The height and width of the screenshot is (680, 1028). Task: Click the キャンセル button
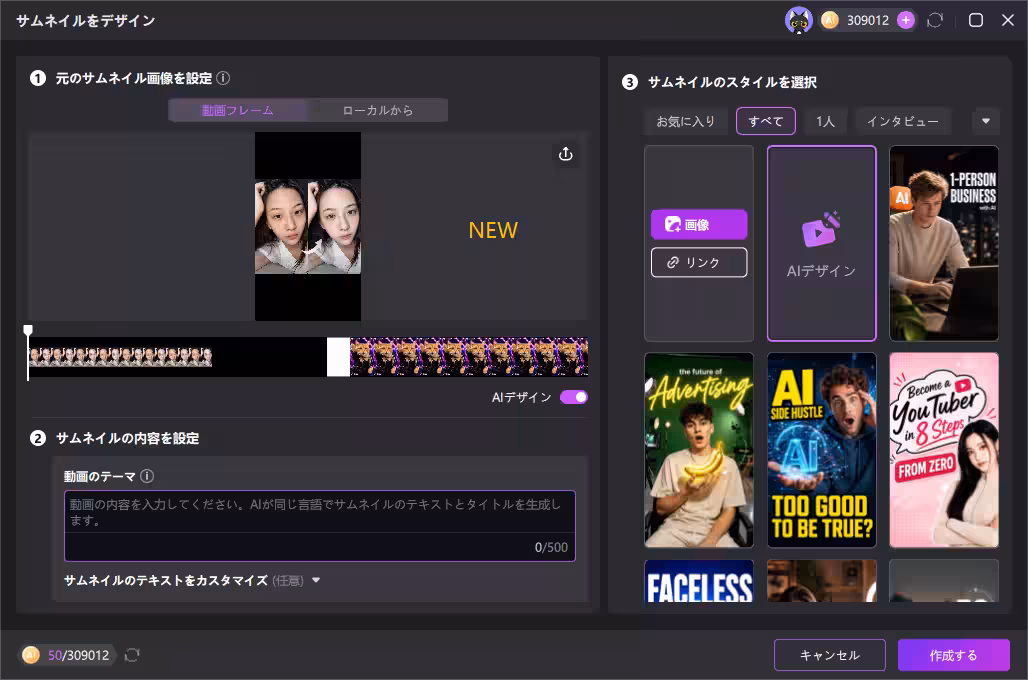[x=829, y=655]
